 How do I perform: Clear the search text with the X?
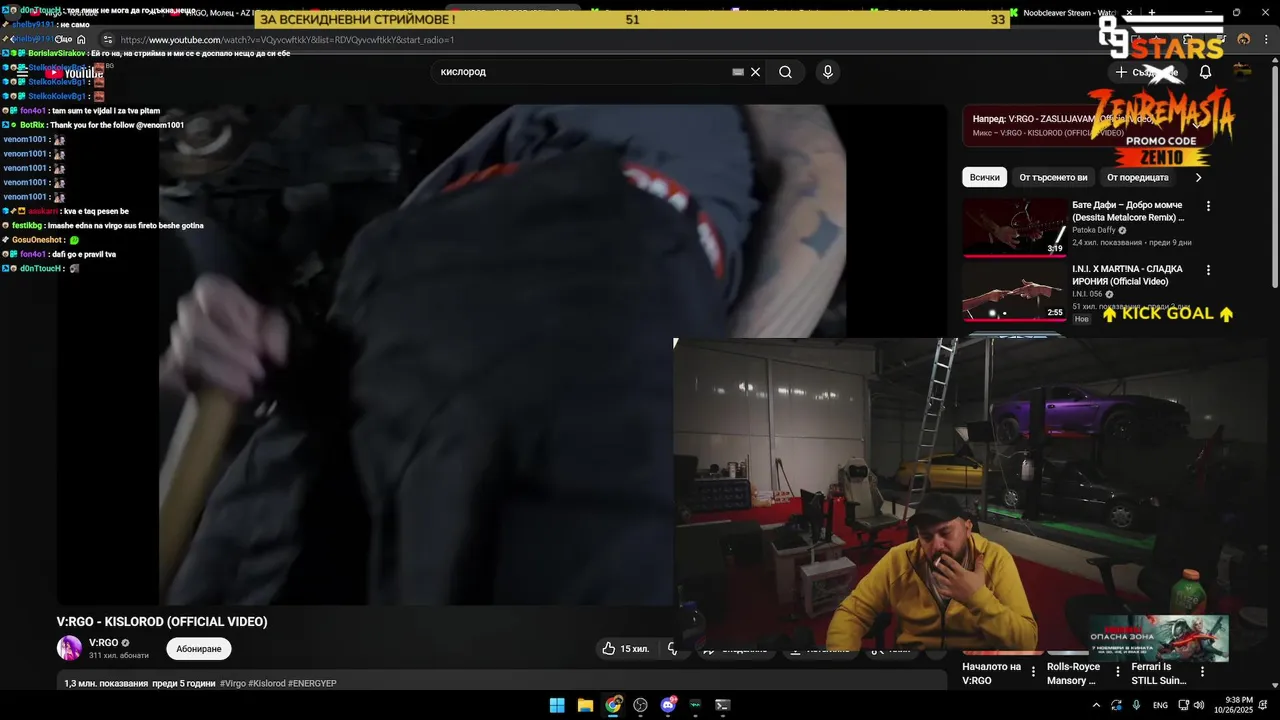point(756,72)
